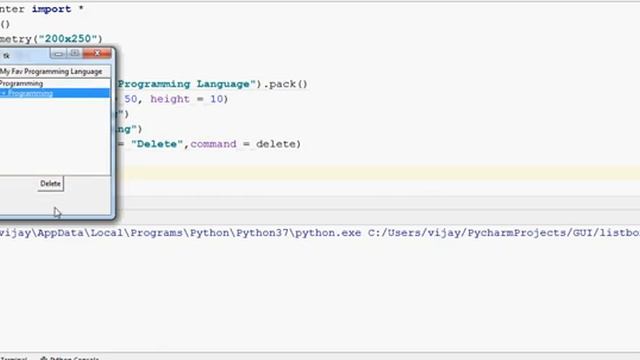Maximize the tk window

pos(74,53)
